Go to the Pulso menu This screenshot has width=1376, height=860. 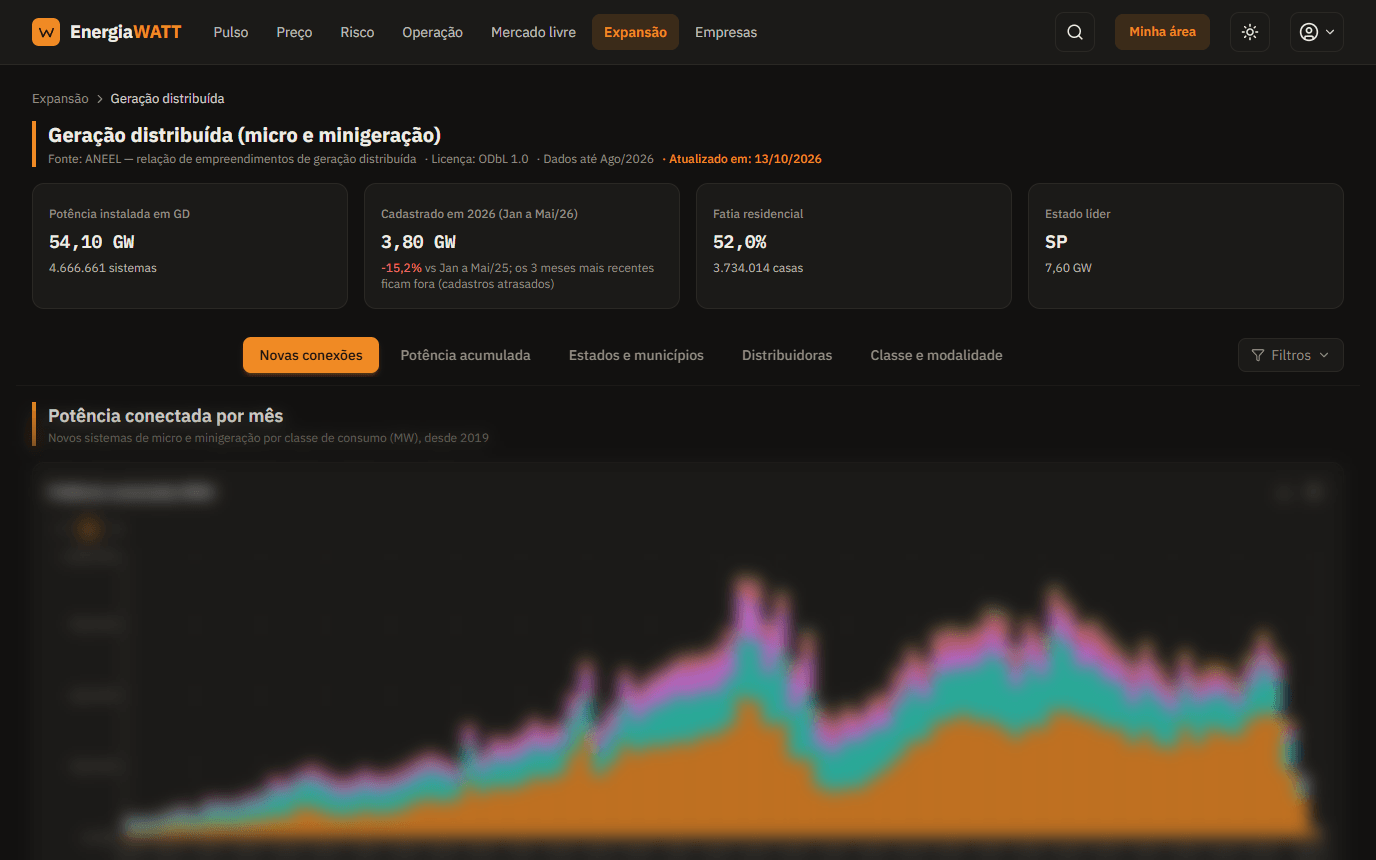coord(231,32)
